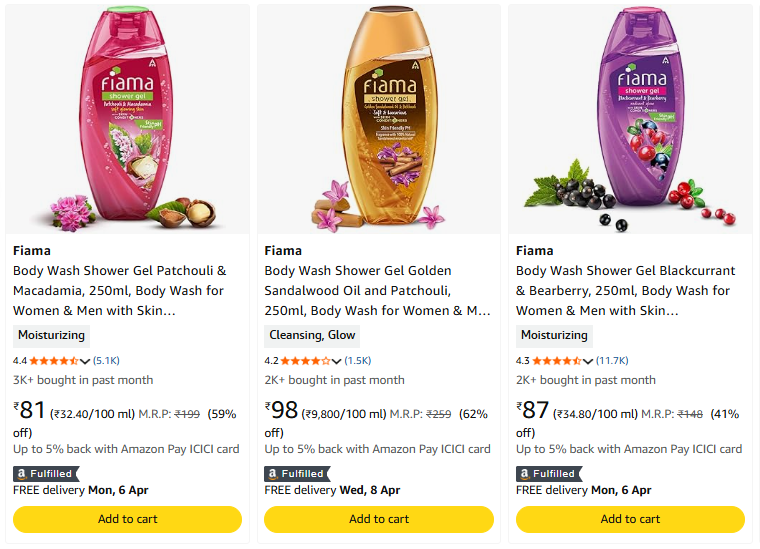
Task: Click the golden Fiama bottle image
Action: pos(379,115)
